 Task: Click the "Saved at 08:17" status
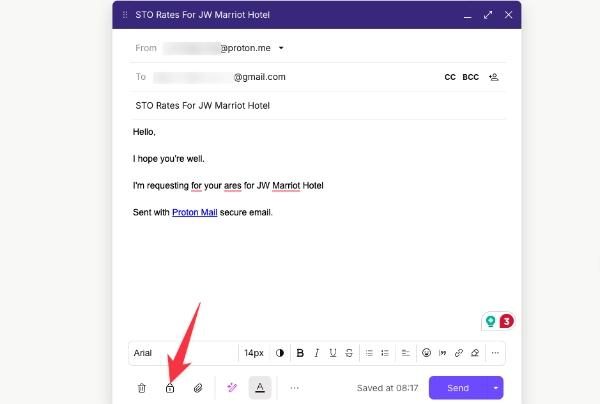[387, 388]
